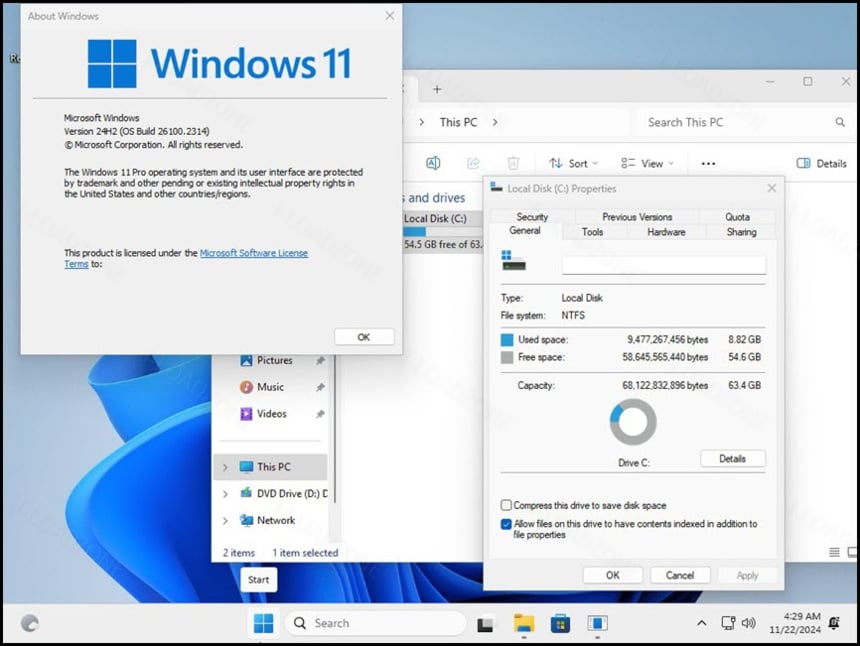Open the Sort dropdown menu
The height and width of the screenshot is (646, 860).
pos(573,163)
